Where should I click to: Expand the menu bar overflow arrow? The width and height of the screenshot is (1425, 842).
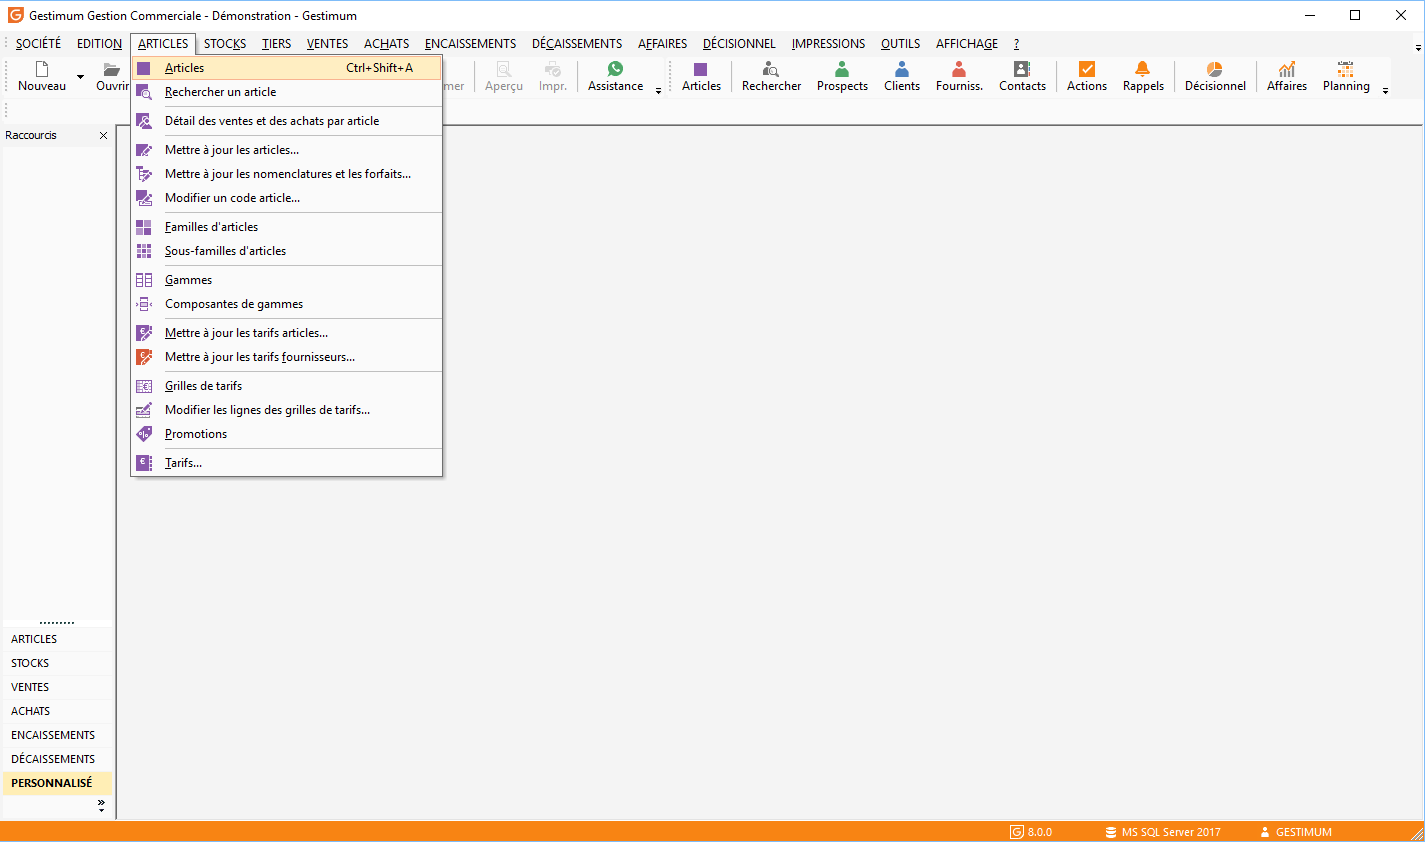click(x=1417, y=47)
